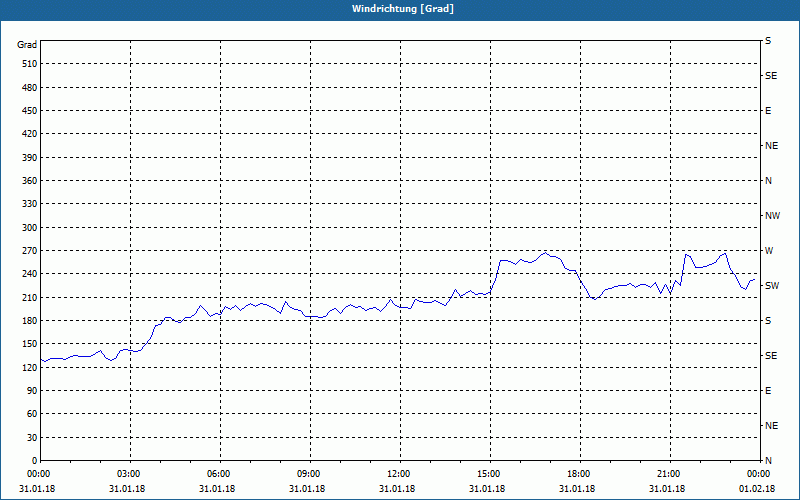Select the 150 y-axis value
This screenshot has height=500, width=800.
29,343
